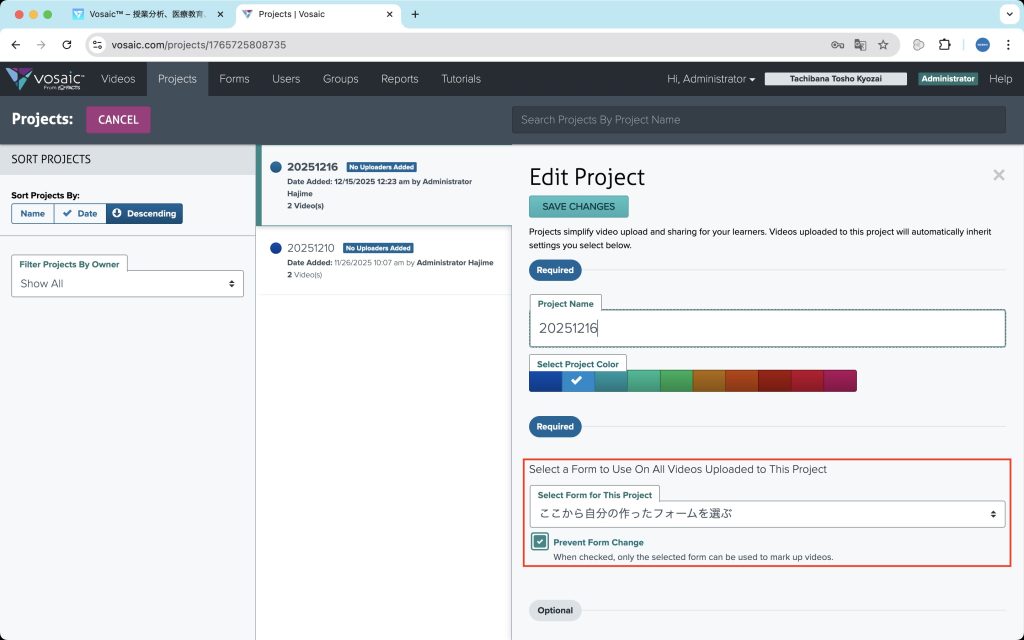Reload the page with the refresh icon
The image size is (1024, 640).
tap(67, 45)
